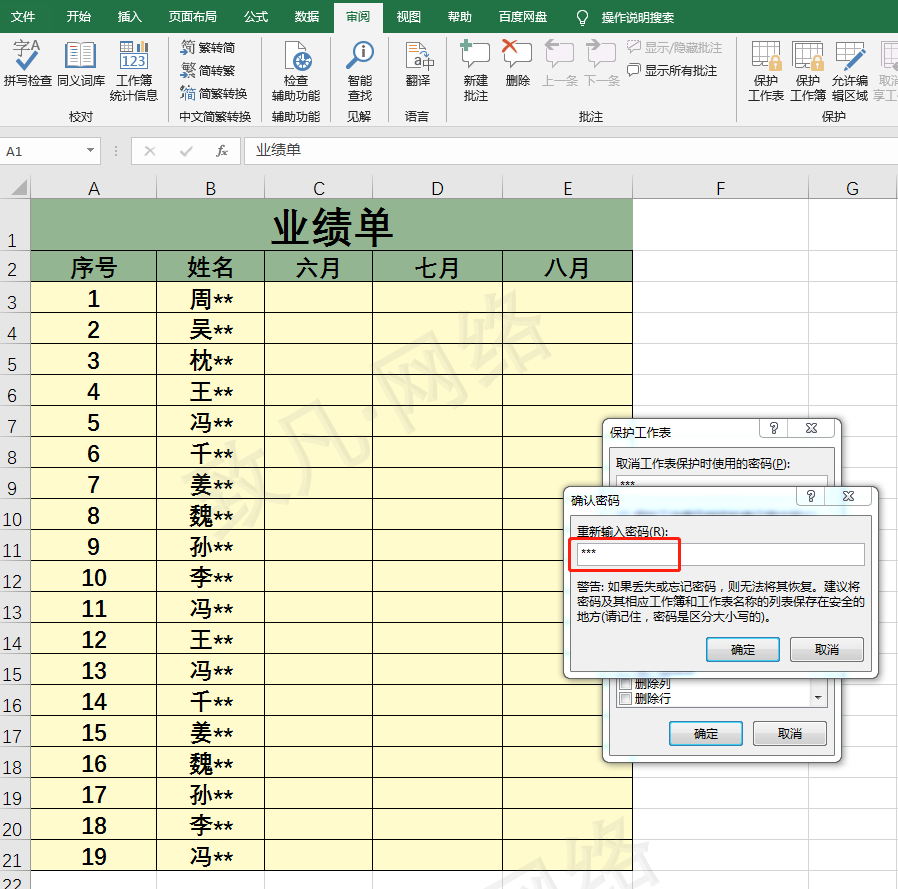Select the name cell 吴**
This screenshot has width=898, height=889.
210,329
